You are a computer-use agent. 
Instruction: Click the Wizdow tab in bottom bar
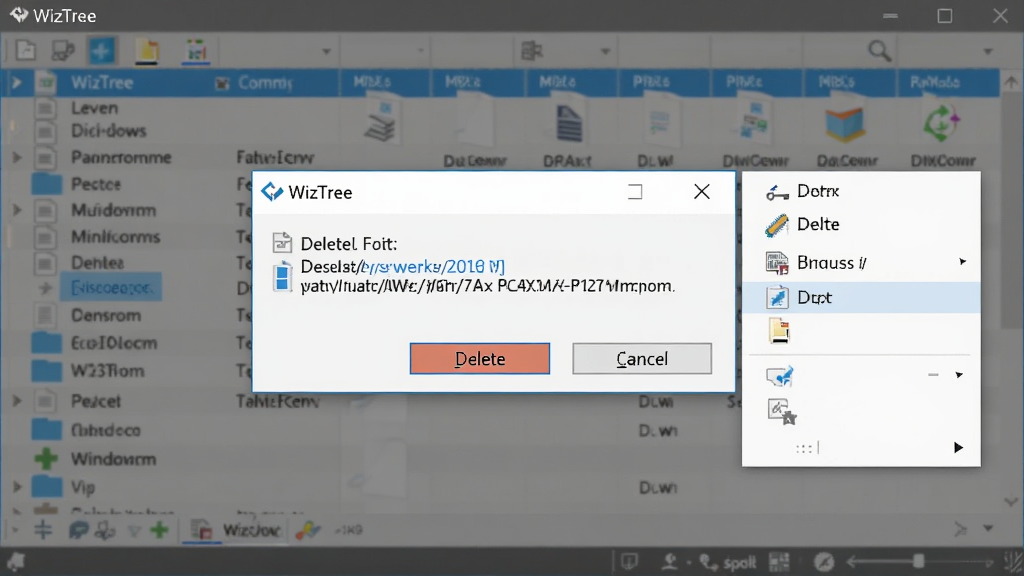pos(251,530)
